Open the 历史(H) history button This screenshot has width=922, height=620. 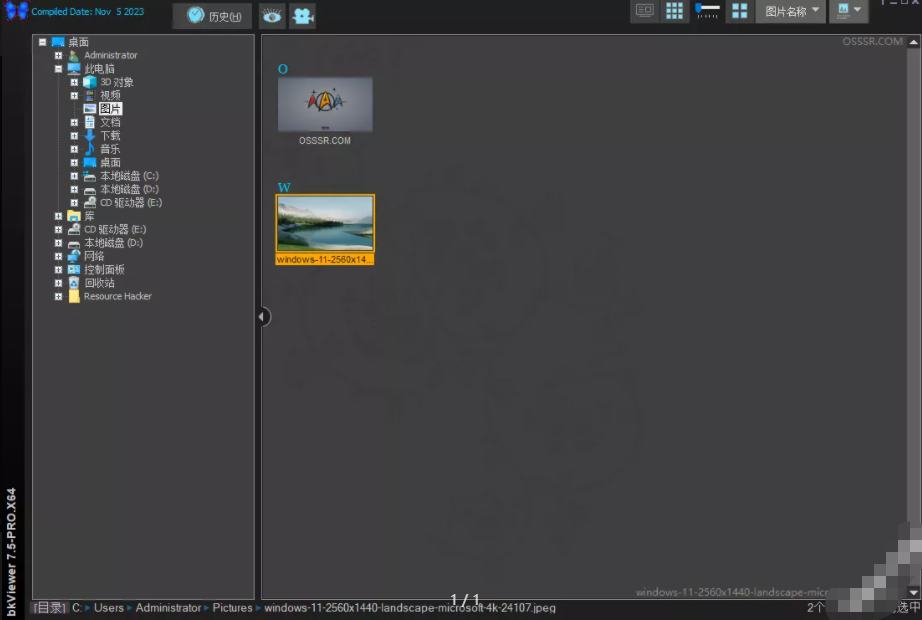click(213, 16)
